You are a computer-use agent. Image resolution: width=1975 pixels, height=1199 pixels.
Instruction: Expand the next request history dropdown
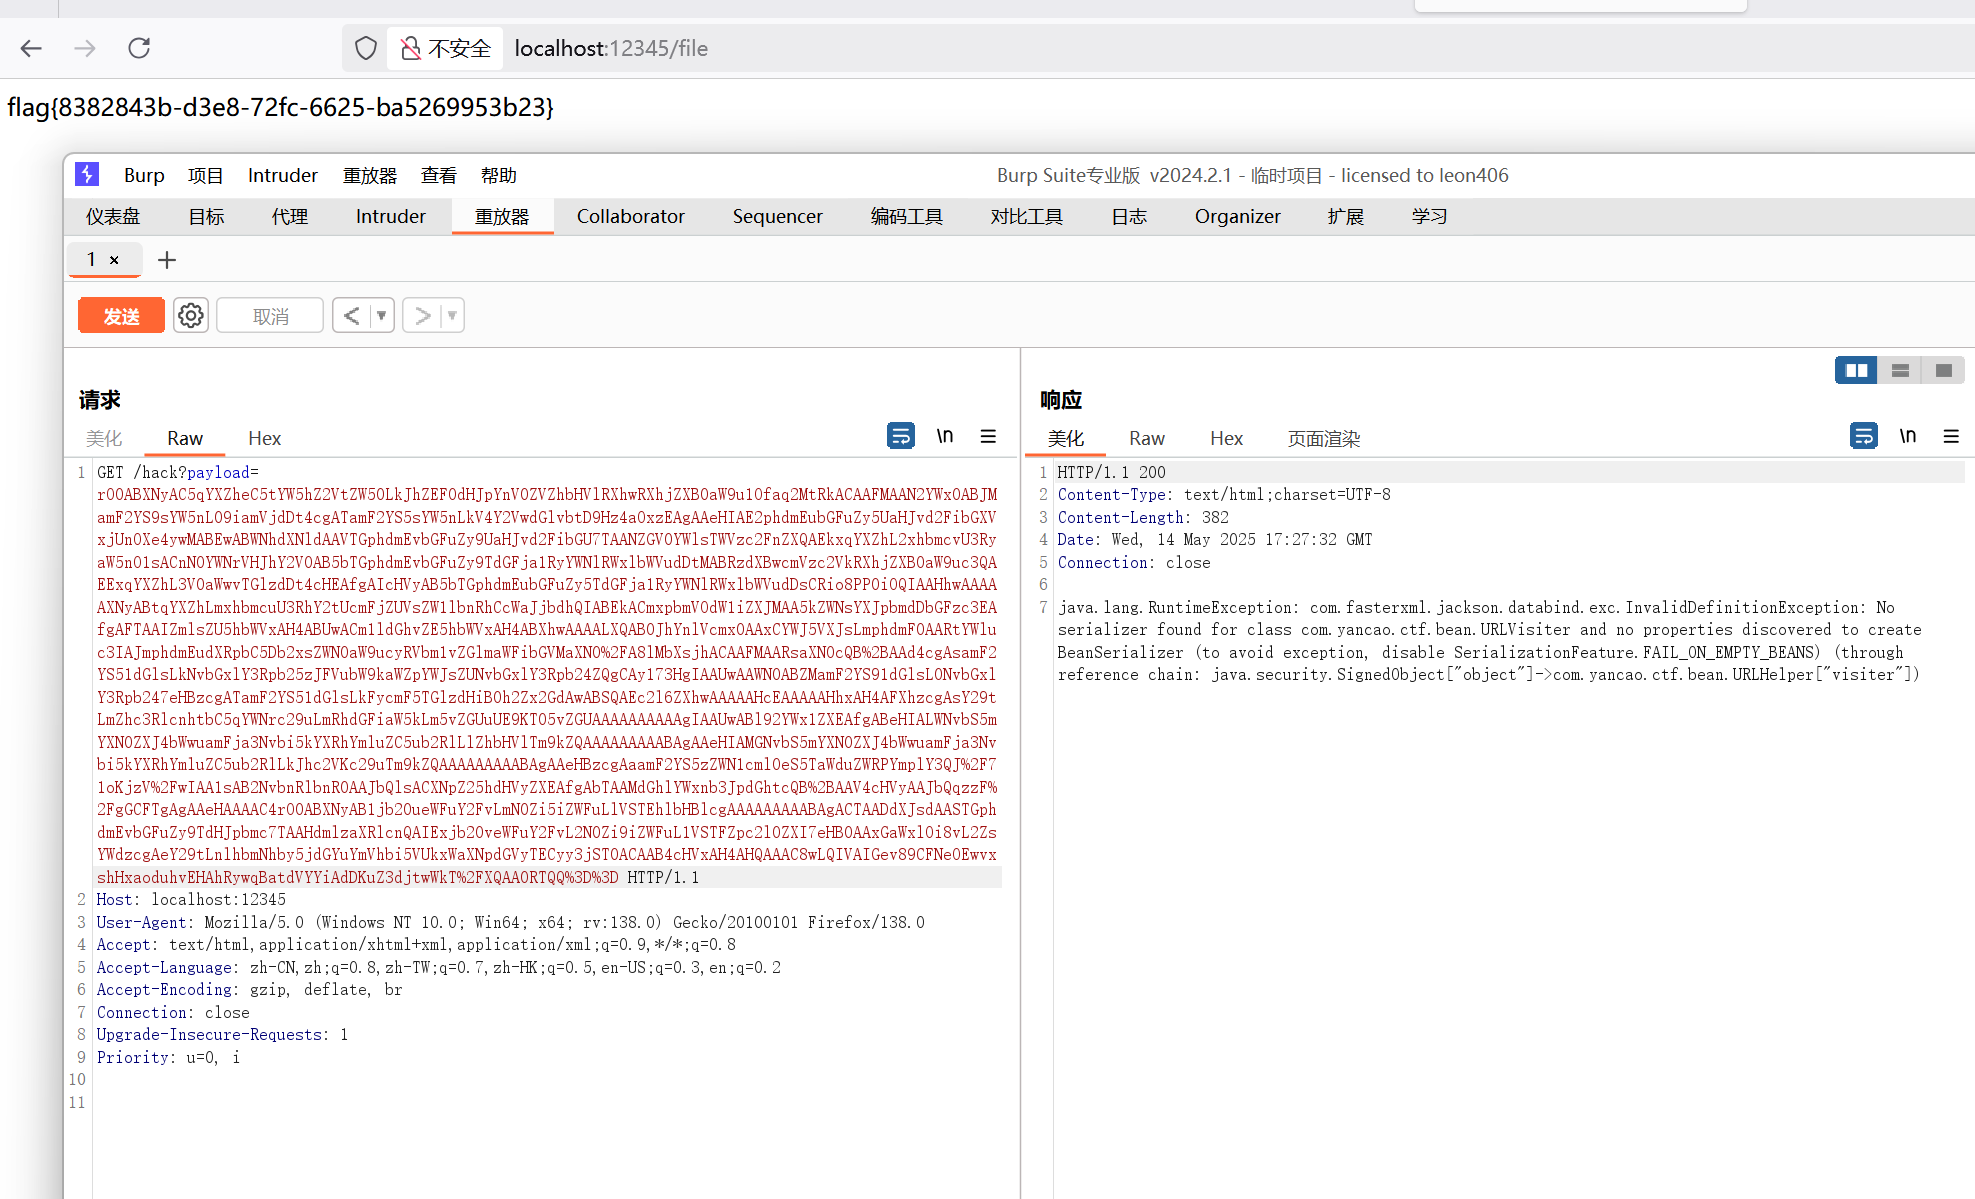[x=452, y=316]
